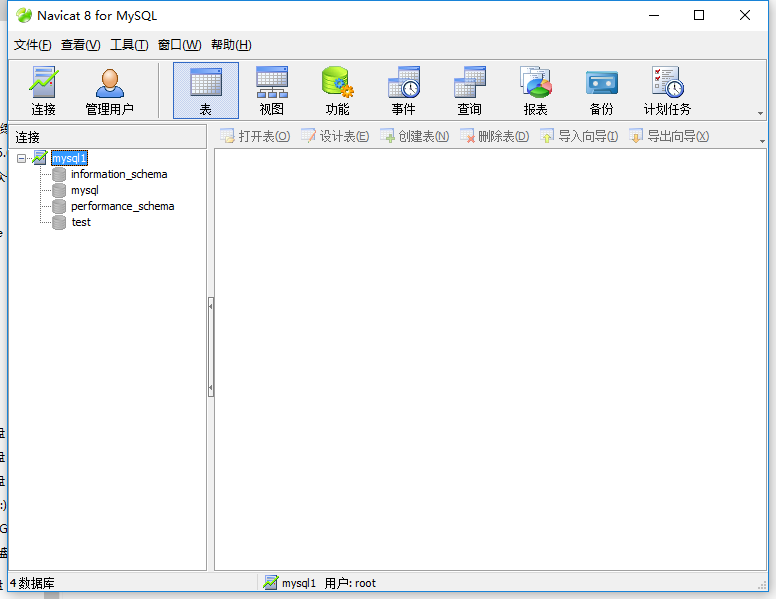This screenshot has height=599, width=776.
Task: Expand main toolbar overflow arrow
Action: [x=760, y=113]
